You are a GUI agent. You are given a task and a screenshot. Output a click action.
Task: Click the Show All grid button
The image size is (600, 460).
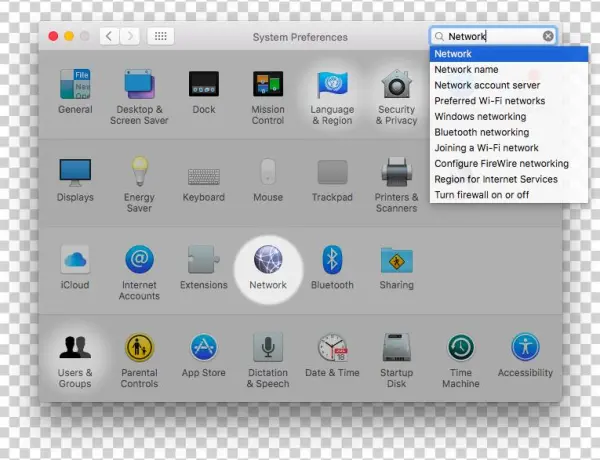(161, 36)
